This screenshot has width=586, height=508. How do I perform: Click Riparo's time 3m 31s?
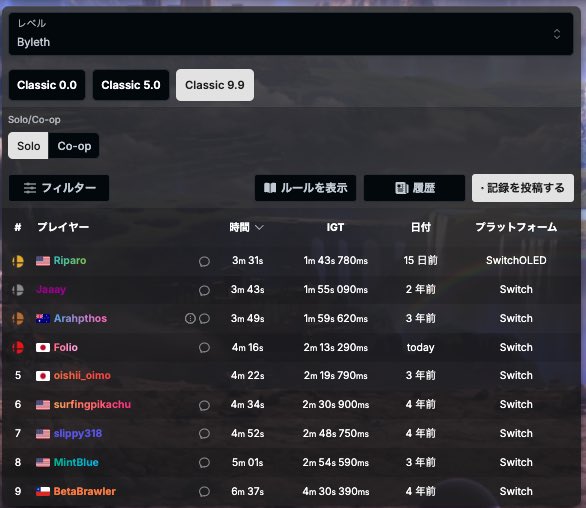(247, 261)
